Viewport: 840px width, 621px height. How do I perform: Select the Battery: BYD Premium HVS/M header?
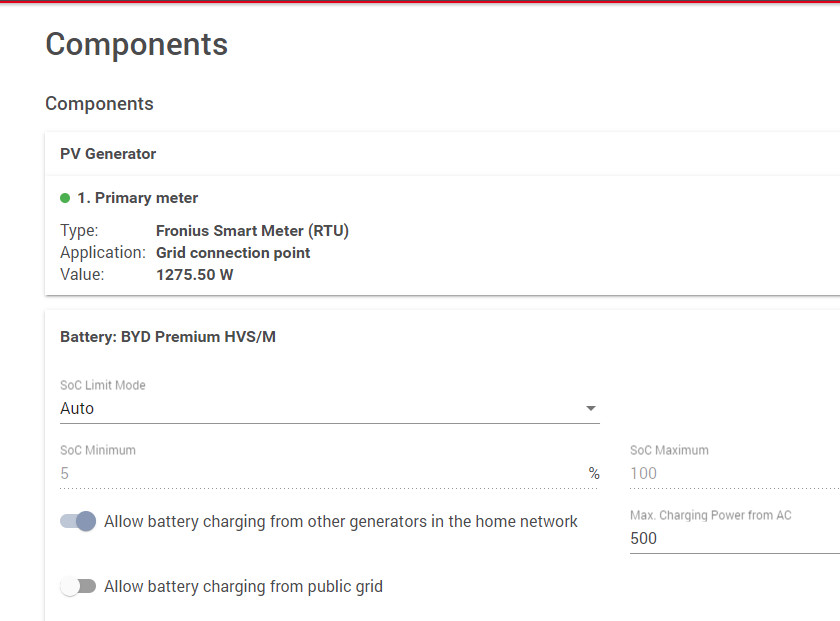[x=168, y=337]
